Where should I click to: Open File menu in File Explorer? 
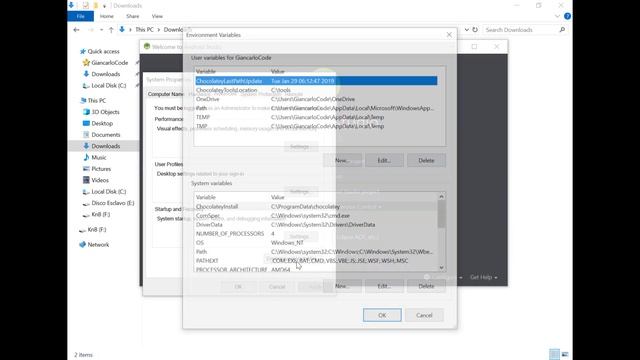point(80,16)
